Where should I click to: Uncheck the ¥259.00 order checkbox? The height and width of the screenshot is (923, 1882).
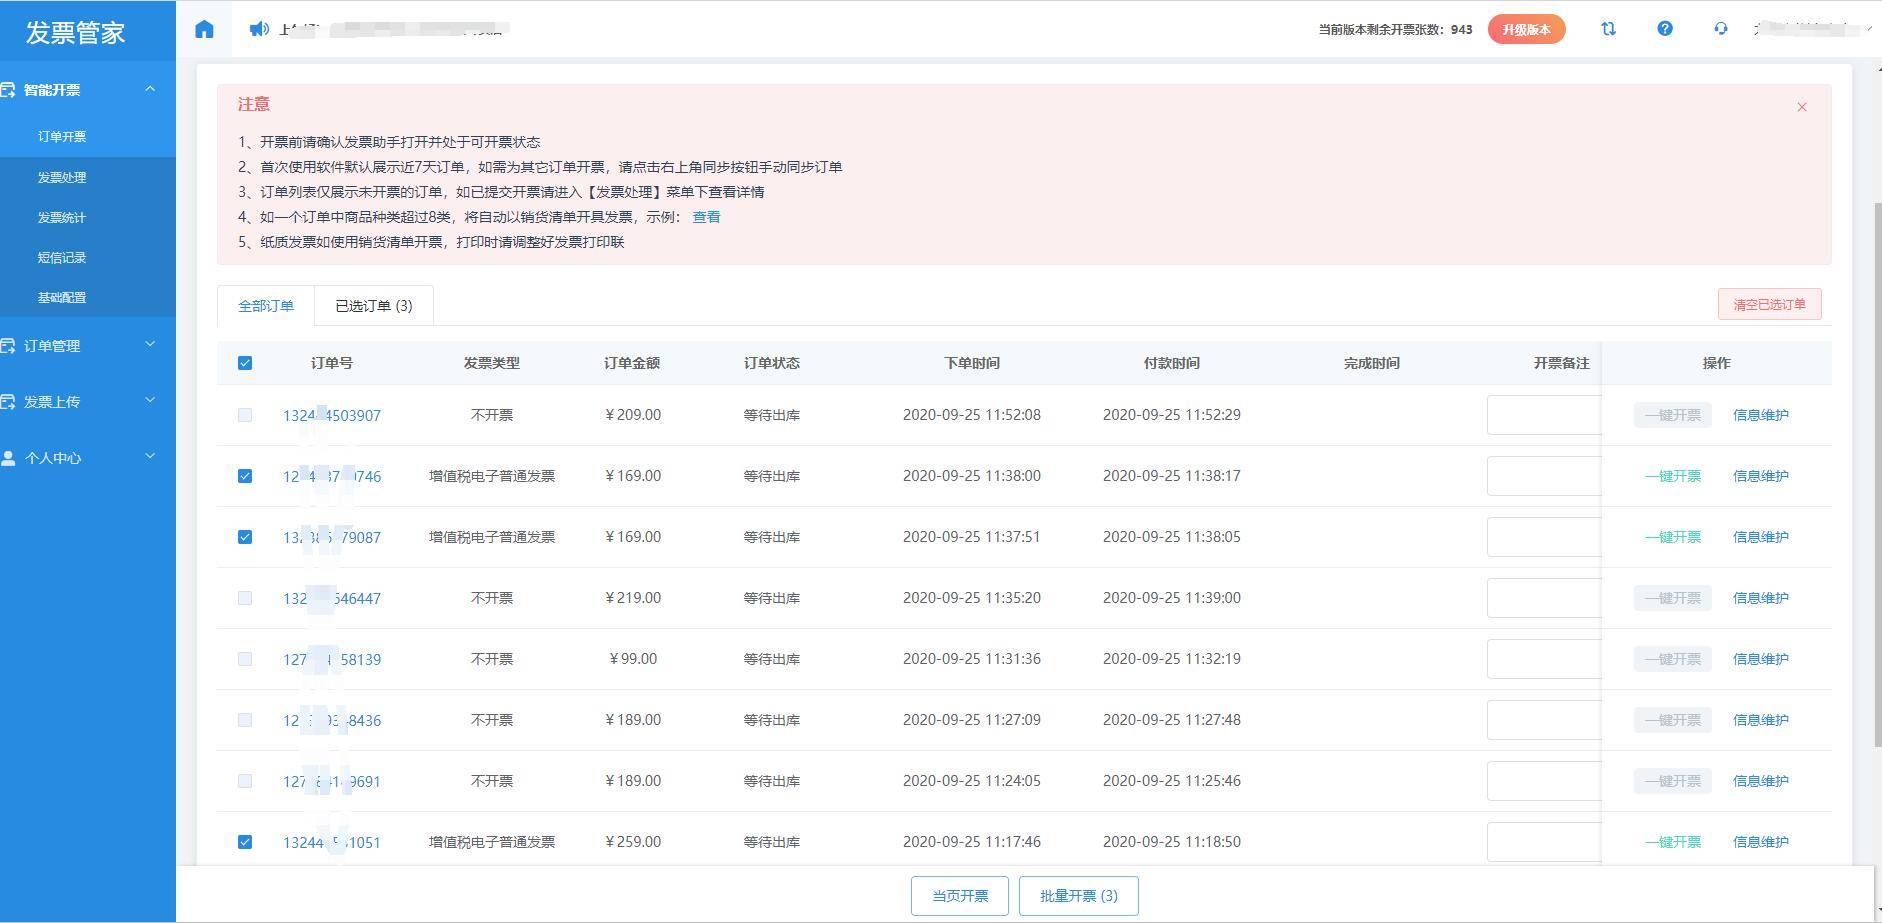pyautogui.click(x=245, y=842)
